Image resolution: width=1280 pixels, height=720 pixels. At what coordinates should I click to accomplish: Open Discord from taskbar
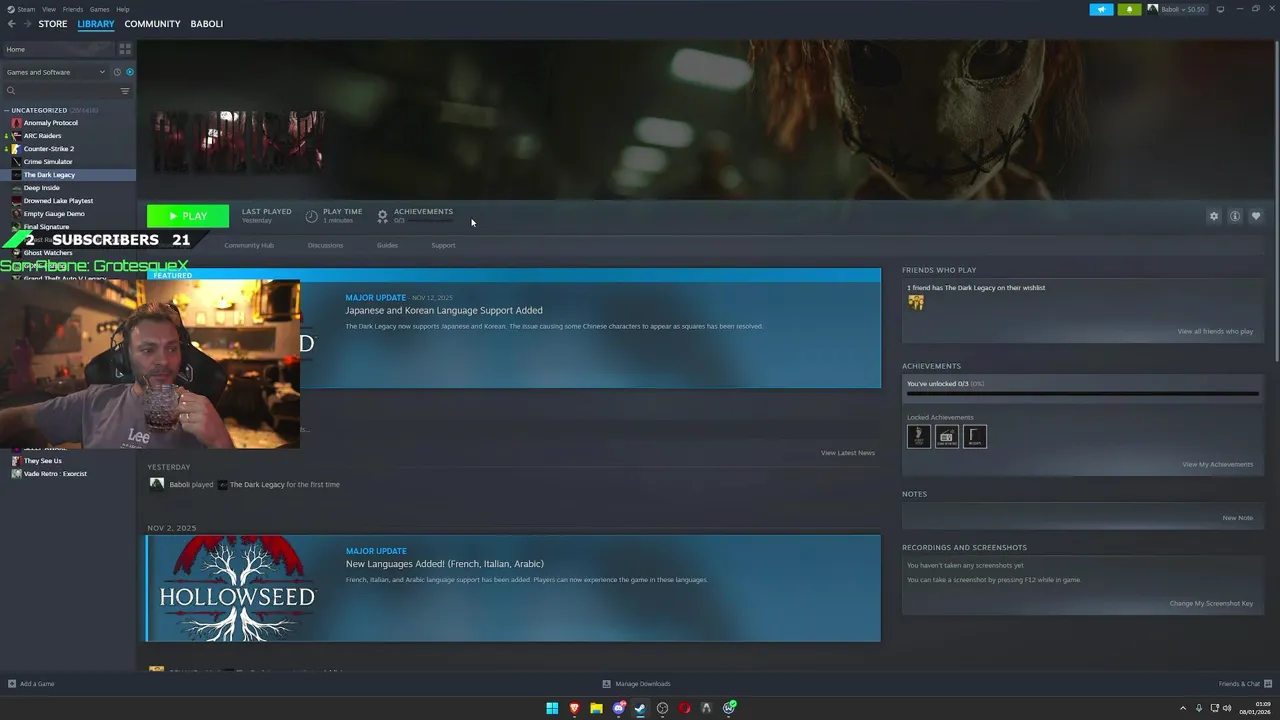[x=618, y=708]
